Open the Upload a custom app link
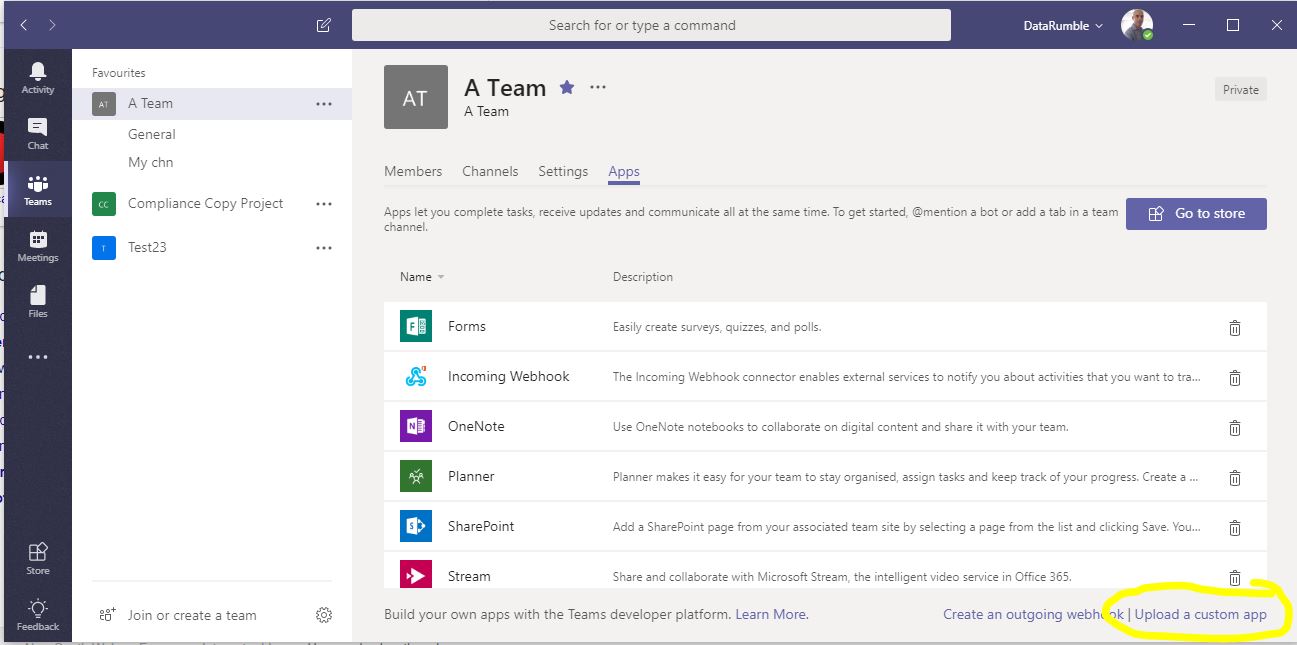The height and width of the screenshot is (645, 1297). pos(1202,614)
